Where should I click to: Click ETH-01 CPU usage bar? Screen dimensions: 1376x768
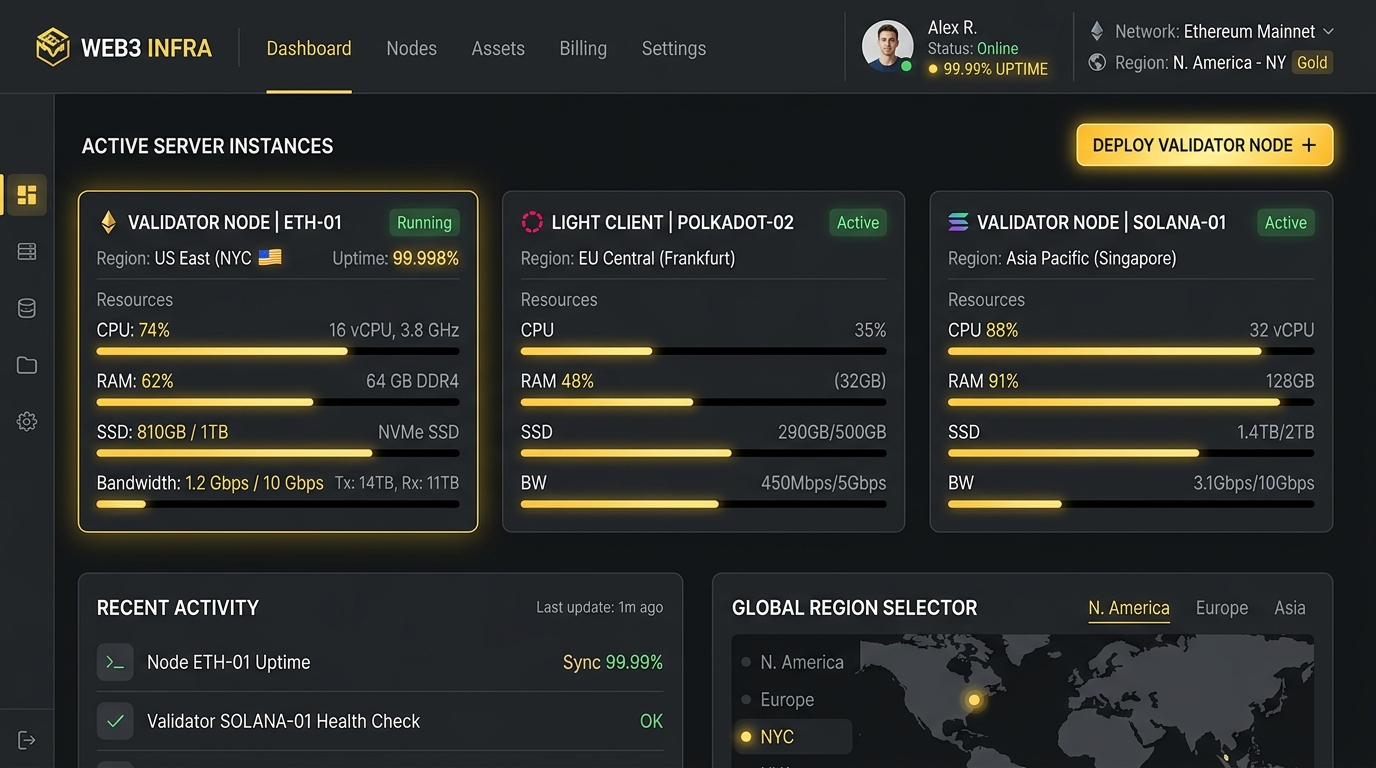(x=278, y=351)
